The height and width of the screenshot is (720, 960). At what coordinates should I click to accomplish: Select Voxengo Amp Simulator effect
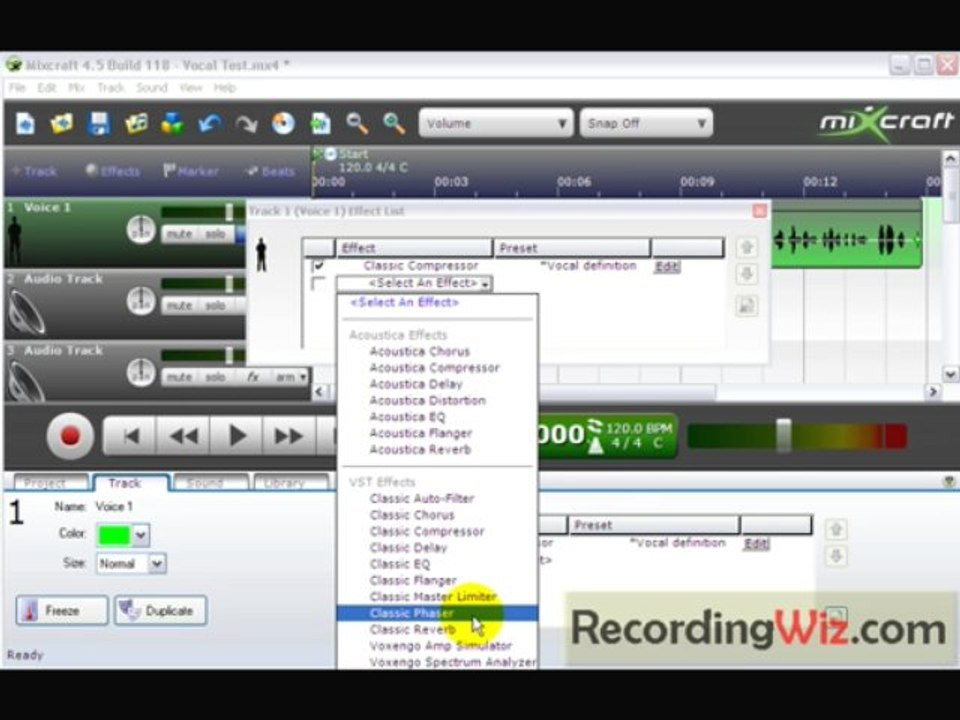pyautogui.click(x=441, y=645)
